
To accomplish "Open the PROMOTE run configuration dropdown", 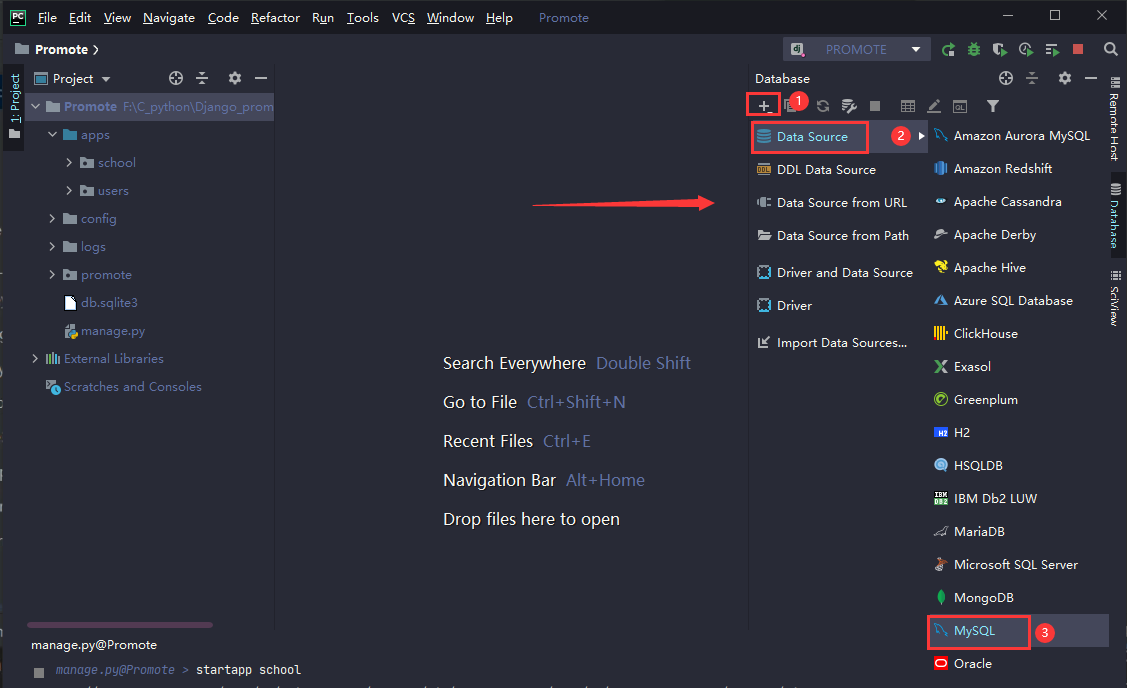I will point(857,50).
